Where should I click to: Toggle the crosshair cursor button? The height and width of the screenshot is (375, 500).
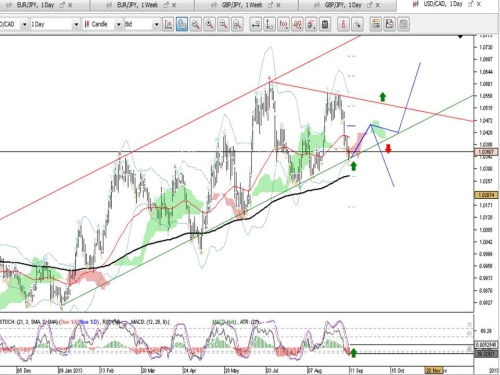(357, 24)
